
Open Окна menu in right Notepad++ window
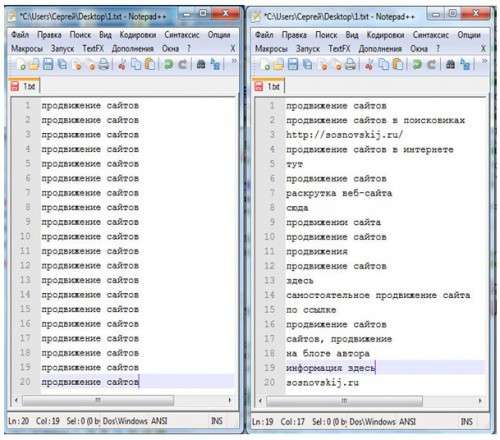419,49
